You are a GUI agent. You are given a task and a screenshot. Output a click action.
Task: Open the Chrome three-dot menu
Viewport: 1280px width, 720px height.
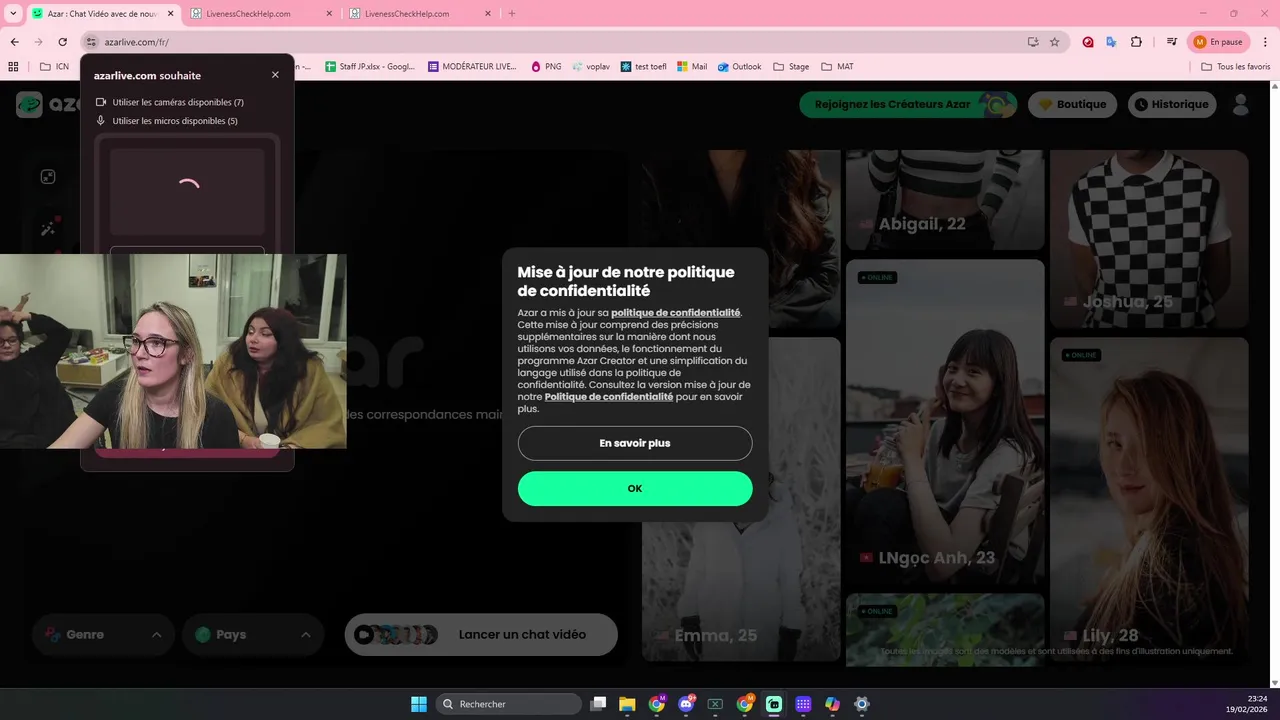click(x=1265, y=42)
